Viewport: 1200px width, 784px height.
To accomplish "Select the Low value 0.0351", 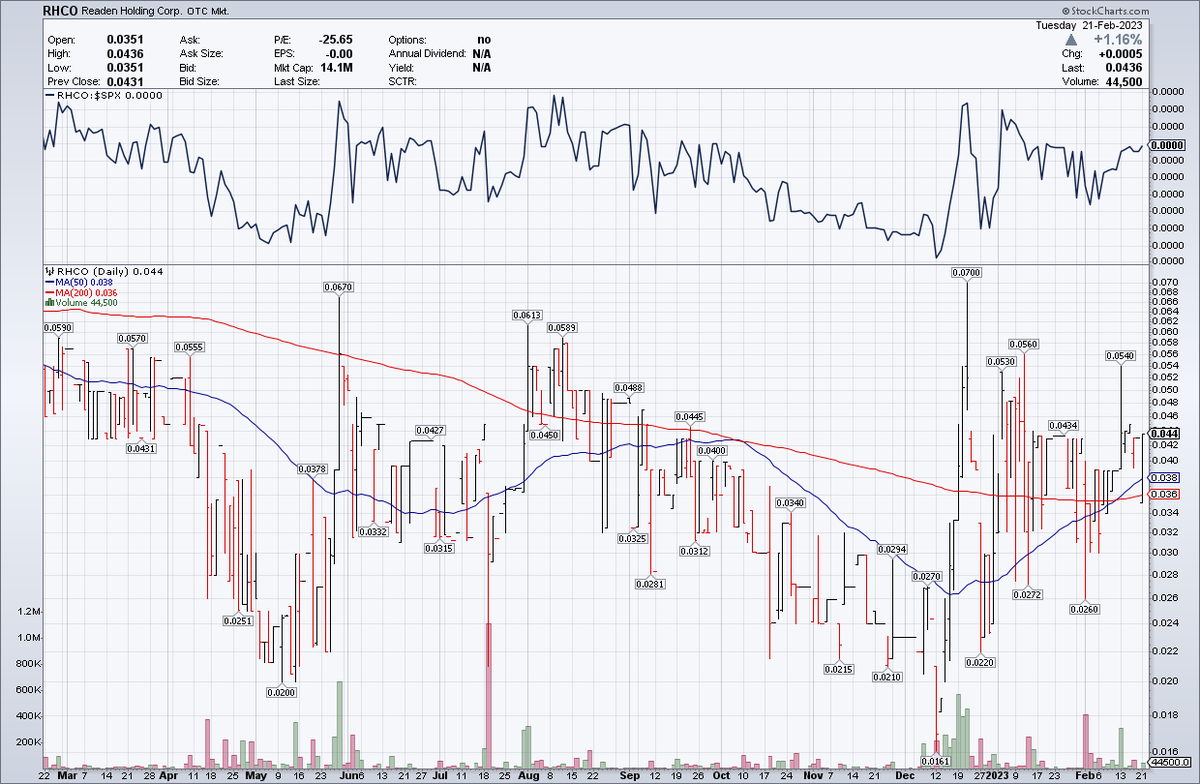I will tap(124, 67).
